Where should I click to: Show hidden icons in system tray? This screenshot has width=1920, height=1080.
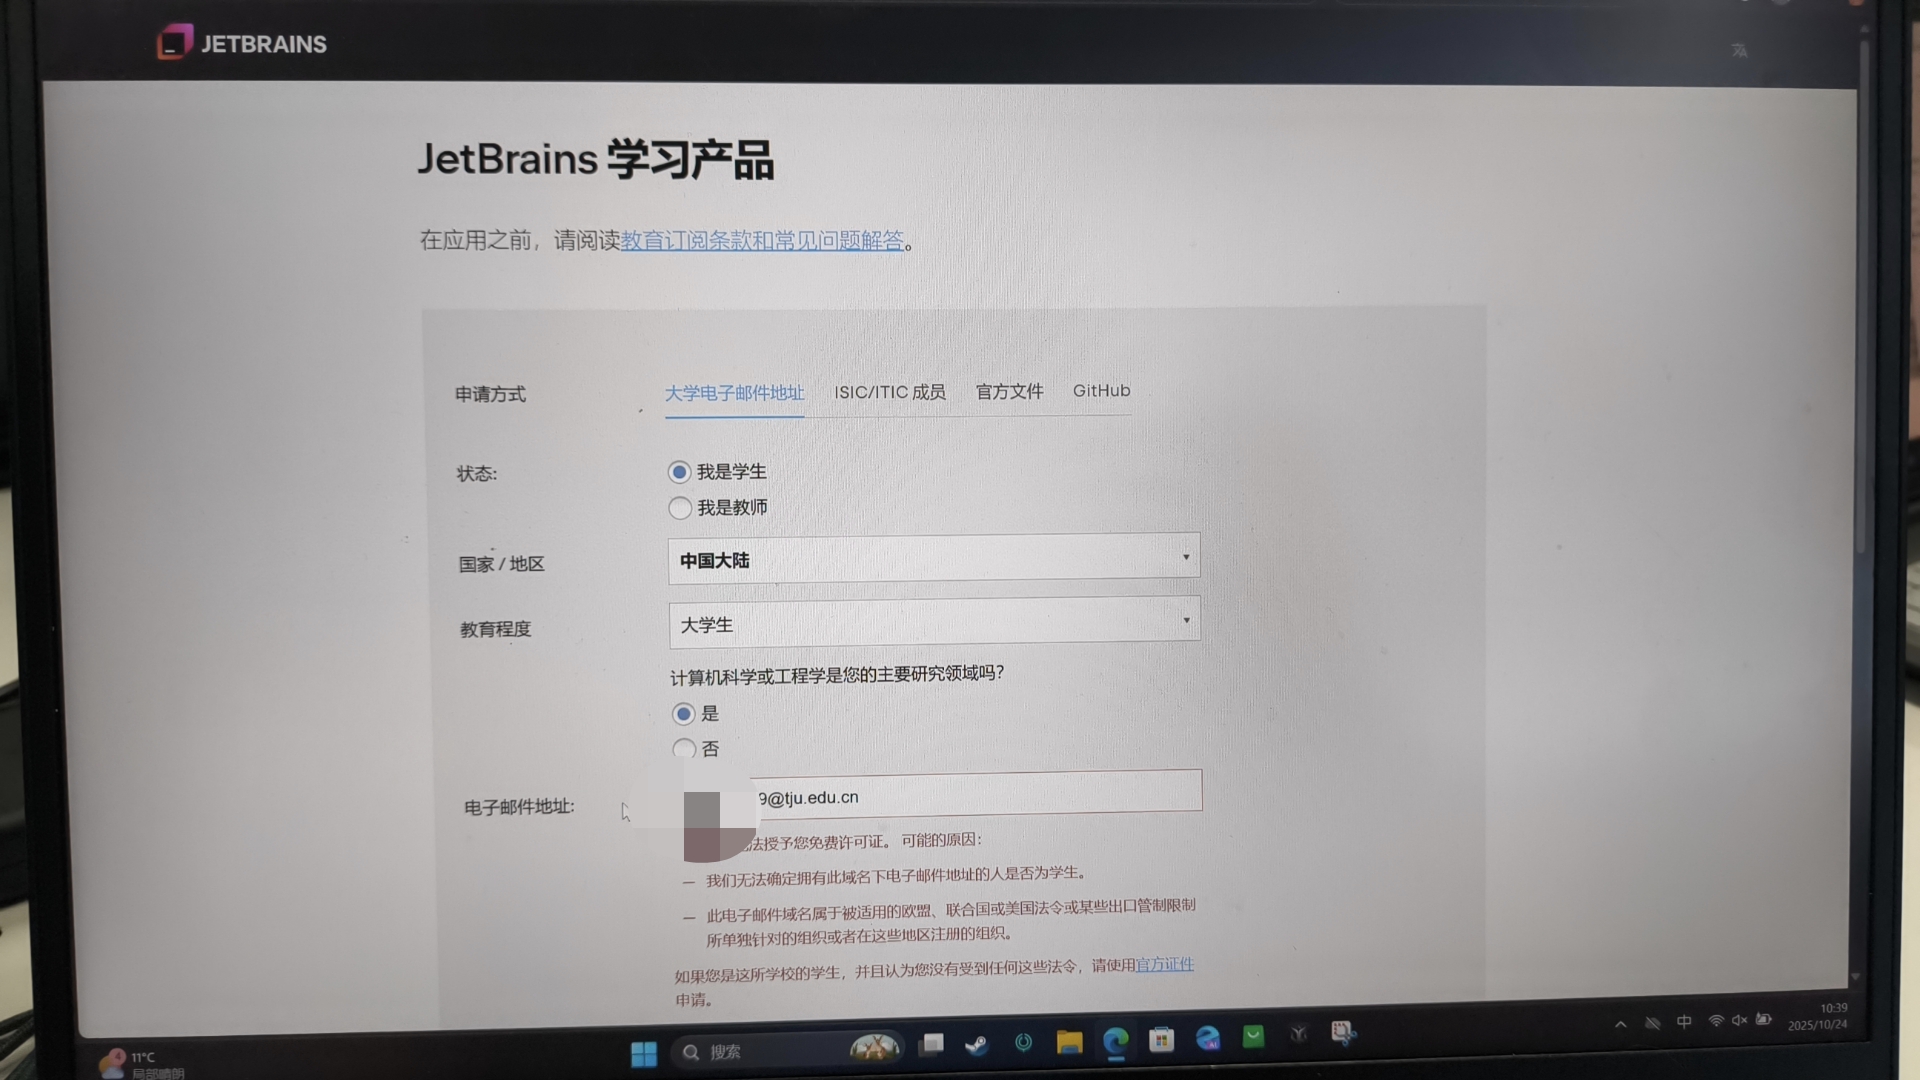click(1621, 1024)
